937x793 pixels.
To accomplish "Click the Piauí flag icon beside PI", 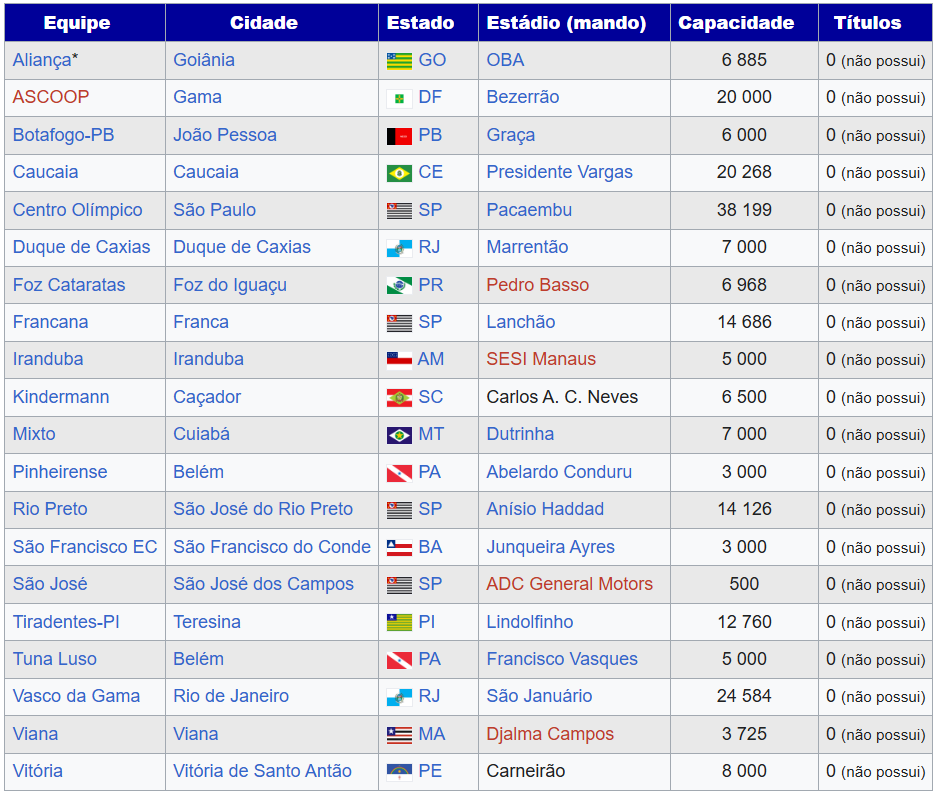I will [399, 623].
